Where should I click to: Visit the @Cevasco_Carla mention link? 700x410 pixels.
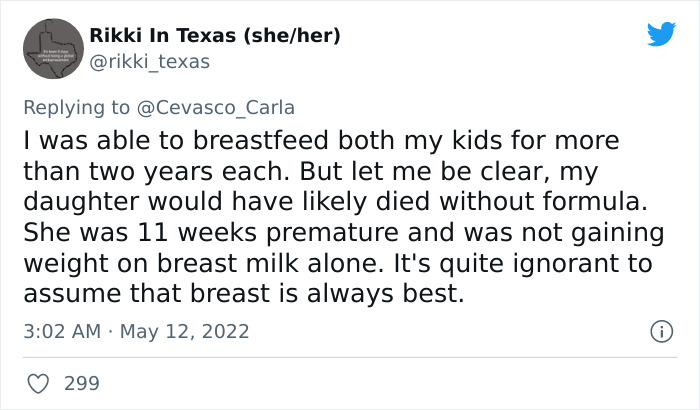click(x=218, y=108)
